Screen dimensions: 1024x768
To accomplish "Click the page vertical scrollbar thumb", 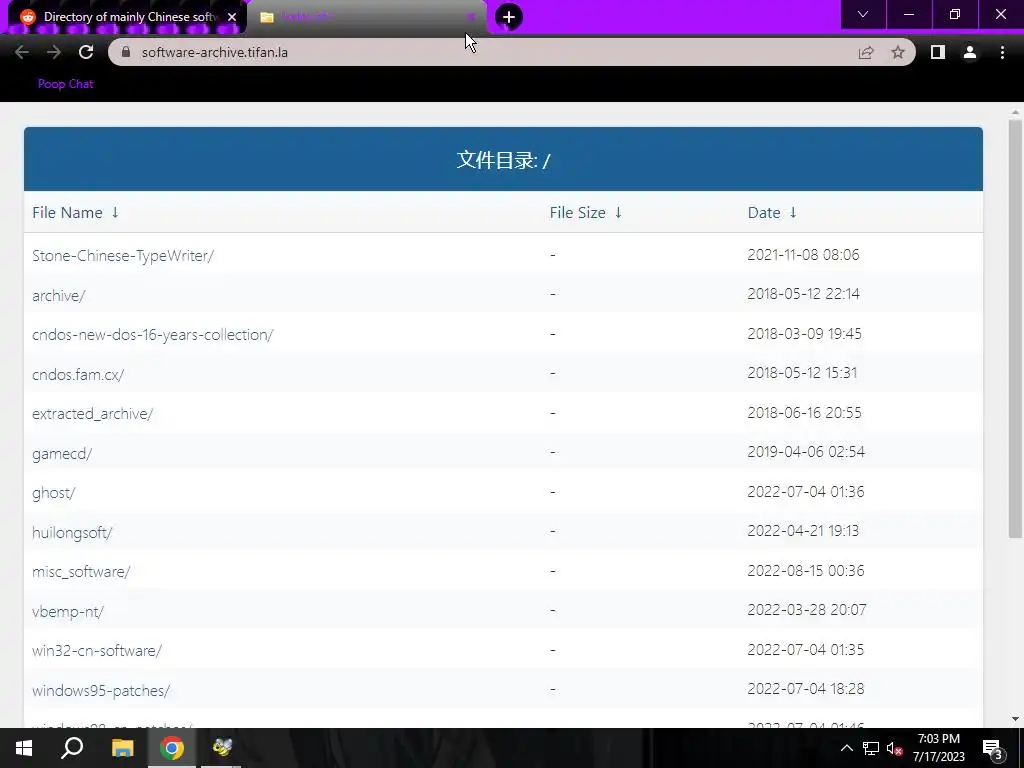I will pyautogui.click(x=1015, y=328).
